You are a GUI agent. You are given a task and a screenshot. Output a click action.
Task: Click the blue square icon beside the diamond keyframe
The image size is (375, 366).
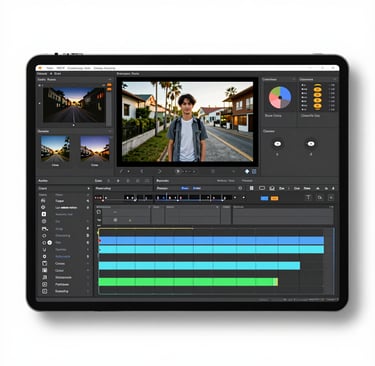tap(254, 171)
